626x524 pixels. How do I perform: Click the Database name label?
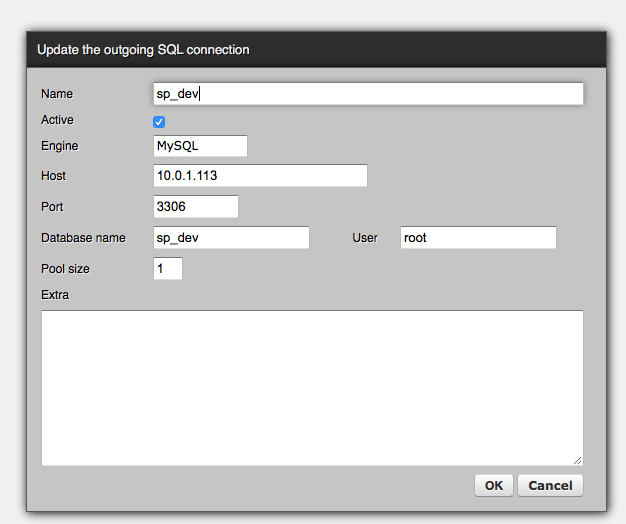click(x=83, y=238)
